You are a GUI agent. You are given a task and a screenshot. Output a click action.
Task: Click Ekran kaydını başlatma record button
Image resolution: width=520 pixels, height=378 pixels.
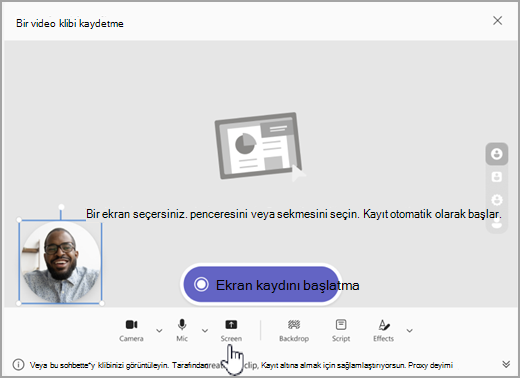[262, 284]
